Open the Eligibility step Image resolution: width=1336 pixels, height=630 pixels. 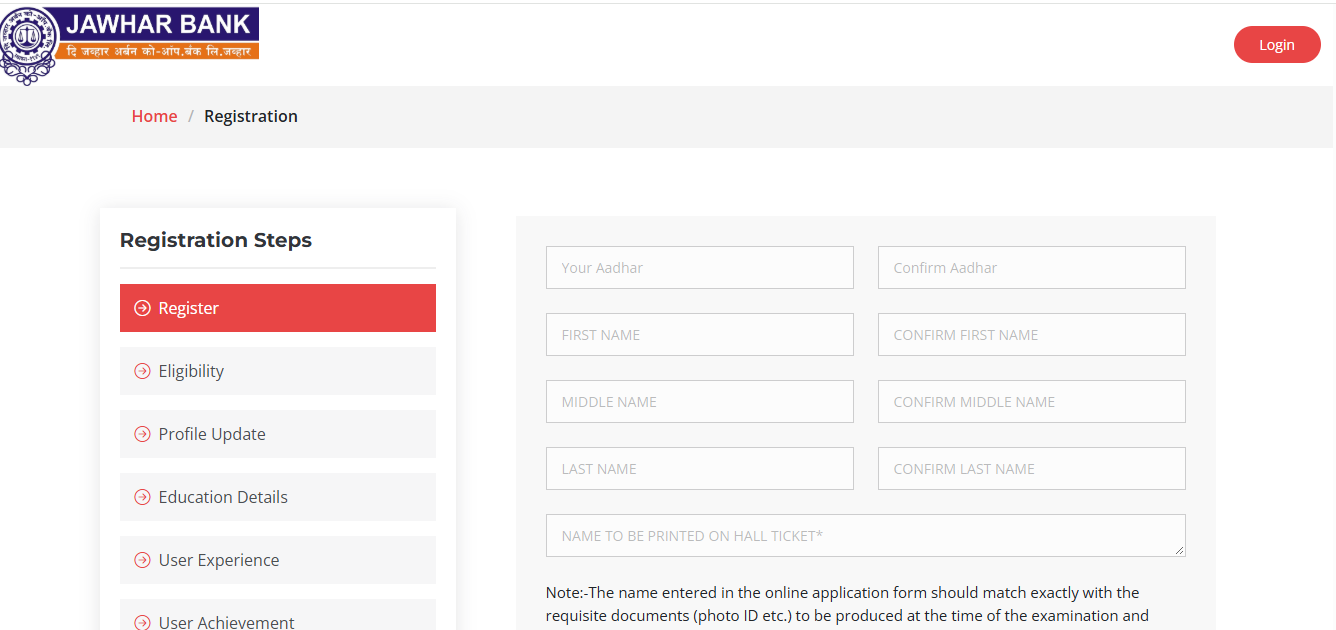tap(278, 371)
